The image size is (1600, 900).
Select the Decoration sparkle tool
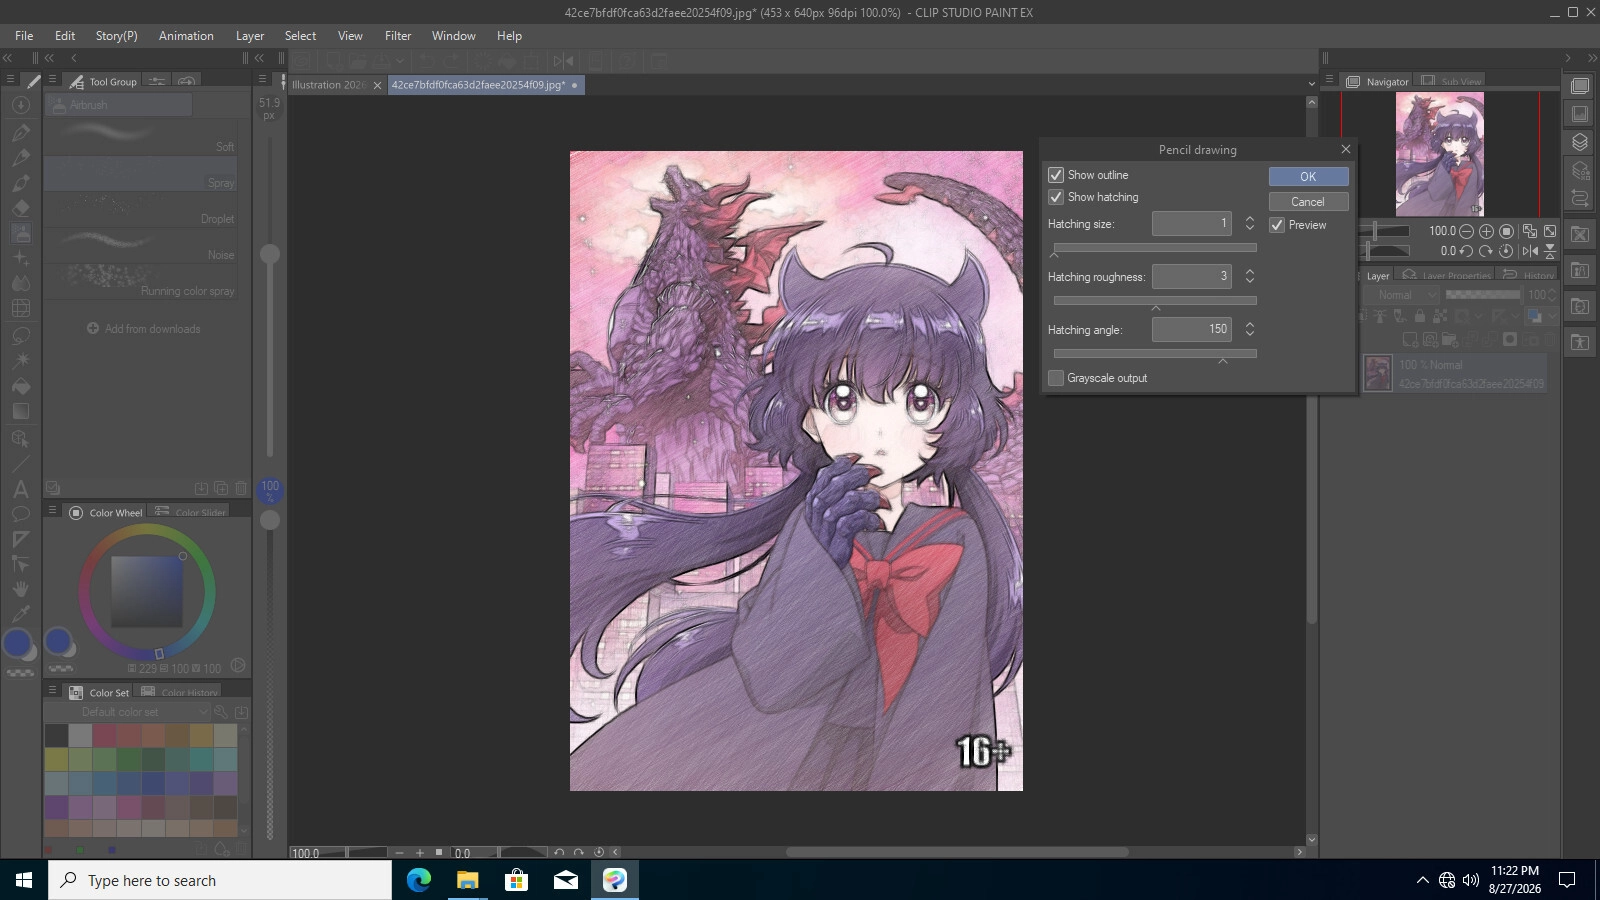coord(20,258)
